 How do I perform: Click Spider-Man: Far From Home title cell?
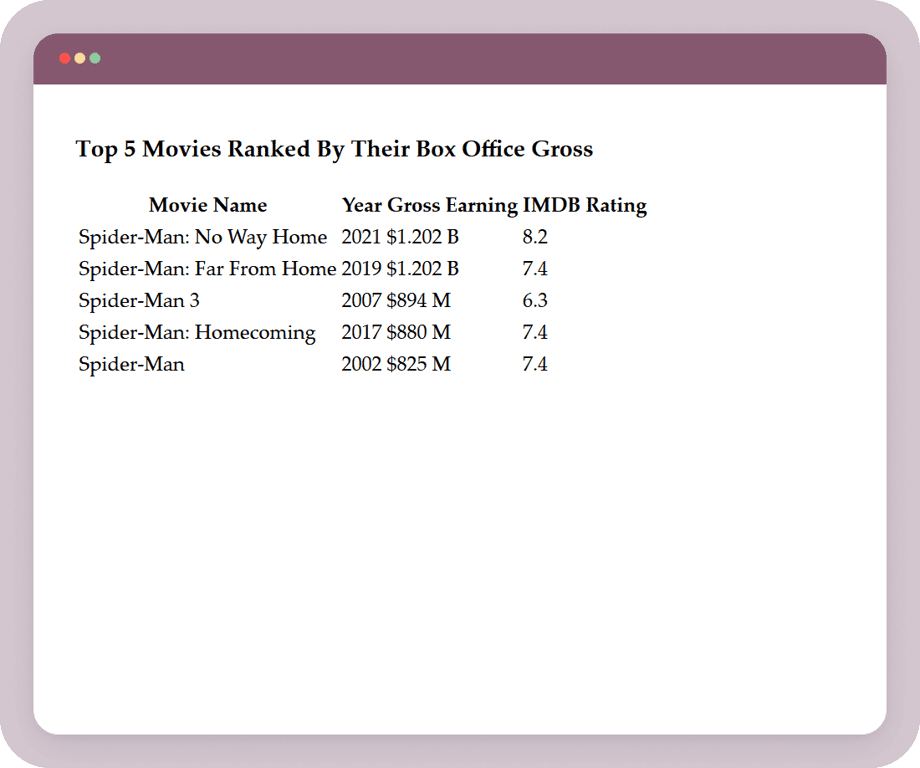pyautogui.click(x=207, y=269)
